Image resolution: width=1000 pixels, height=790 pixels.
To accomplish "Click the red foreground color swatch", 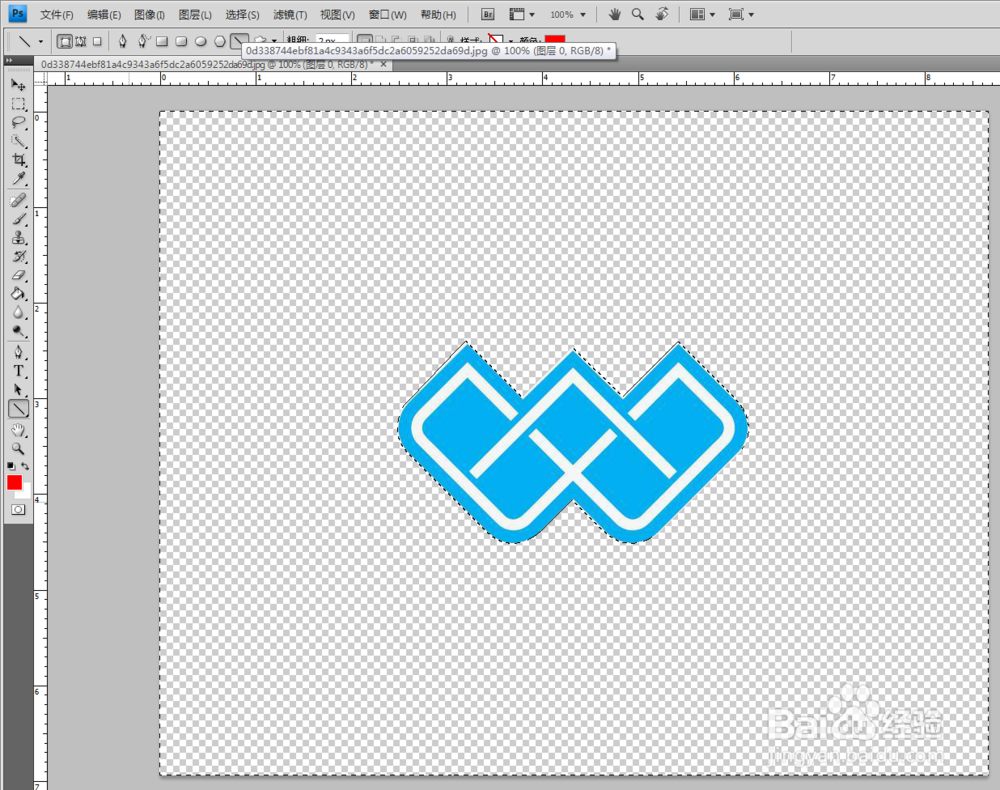I will [x=14, y=482].
